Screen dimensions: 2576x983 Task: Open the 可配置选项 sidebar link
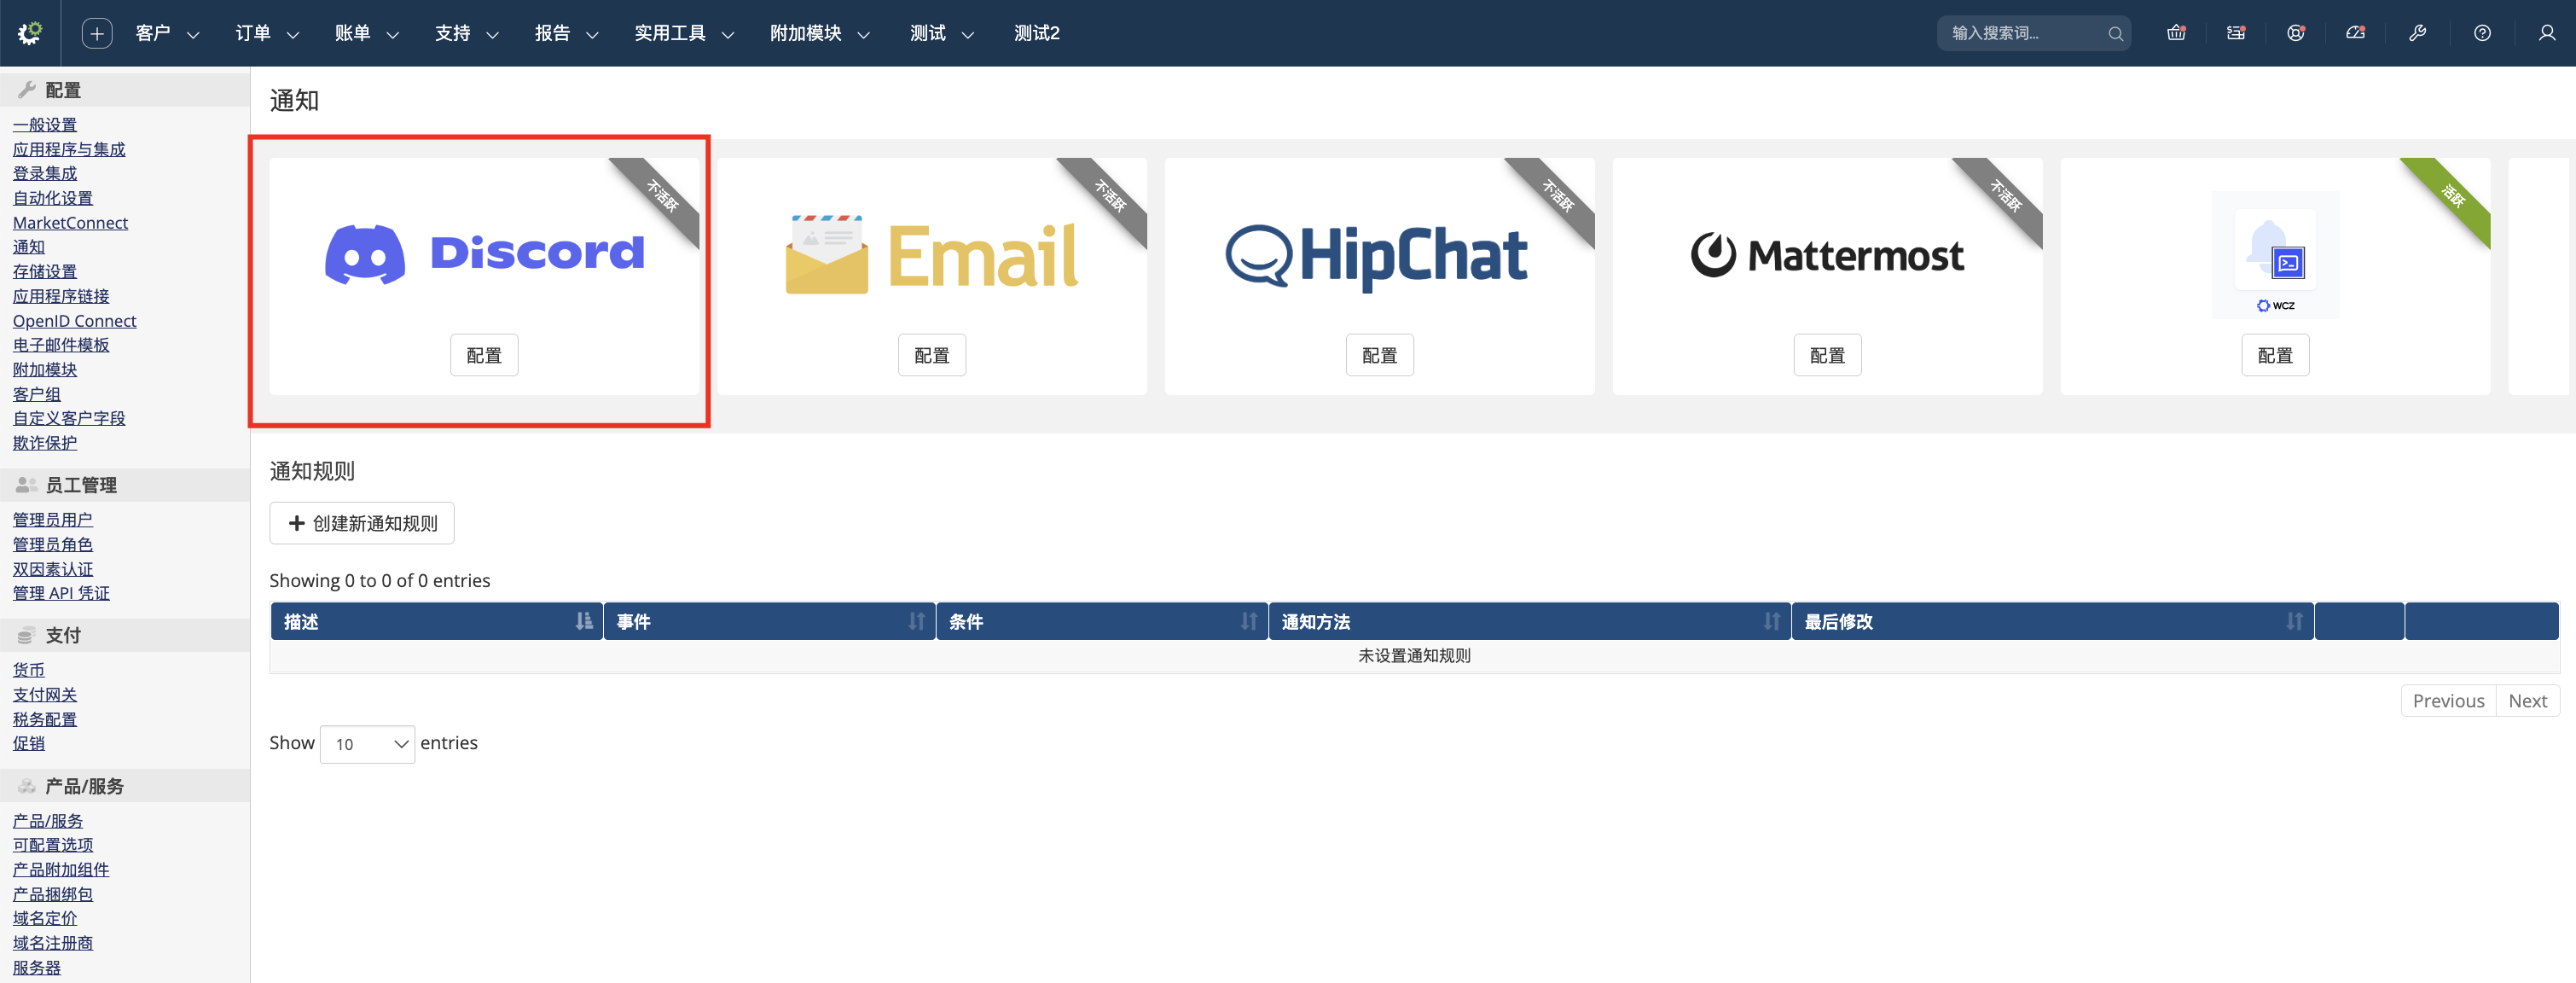point(53,845)
